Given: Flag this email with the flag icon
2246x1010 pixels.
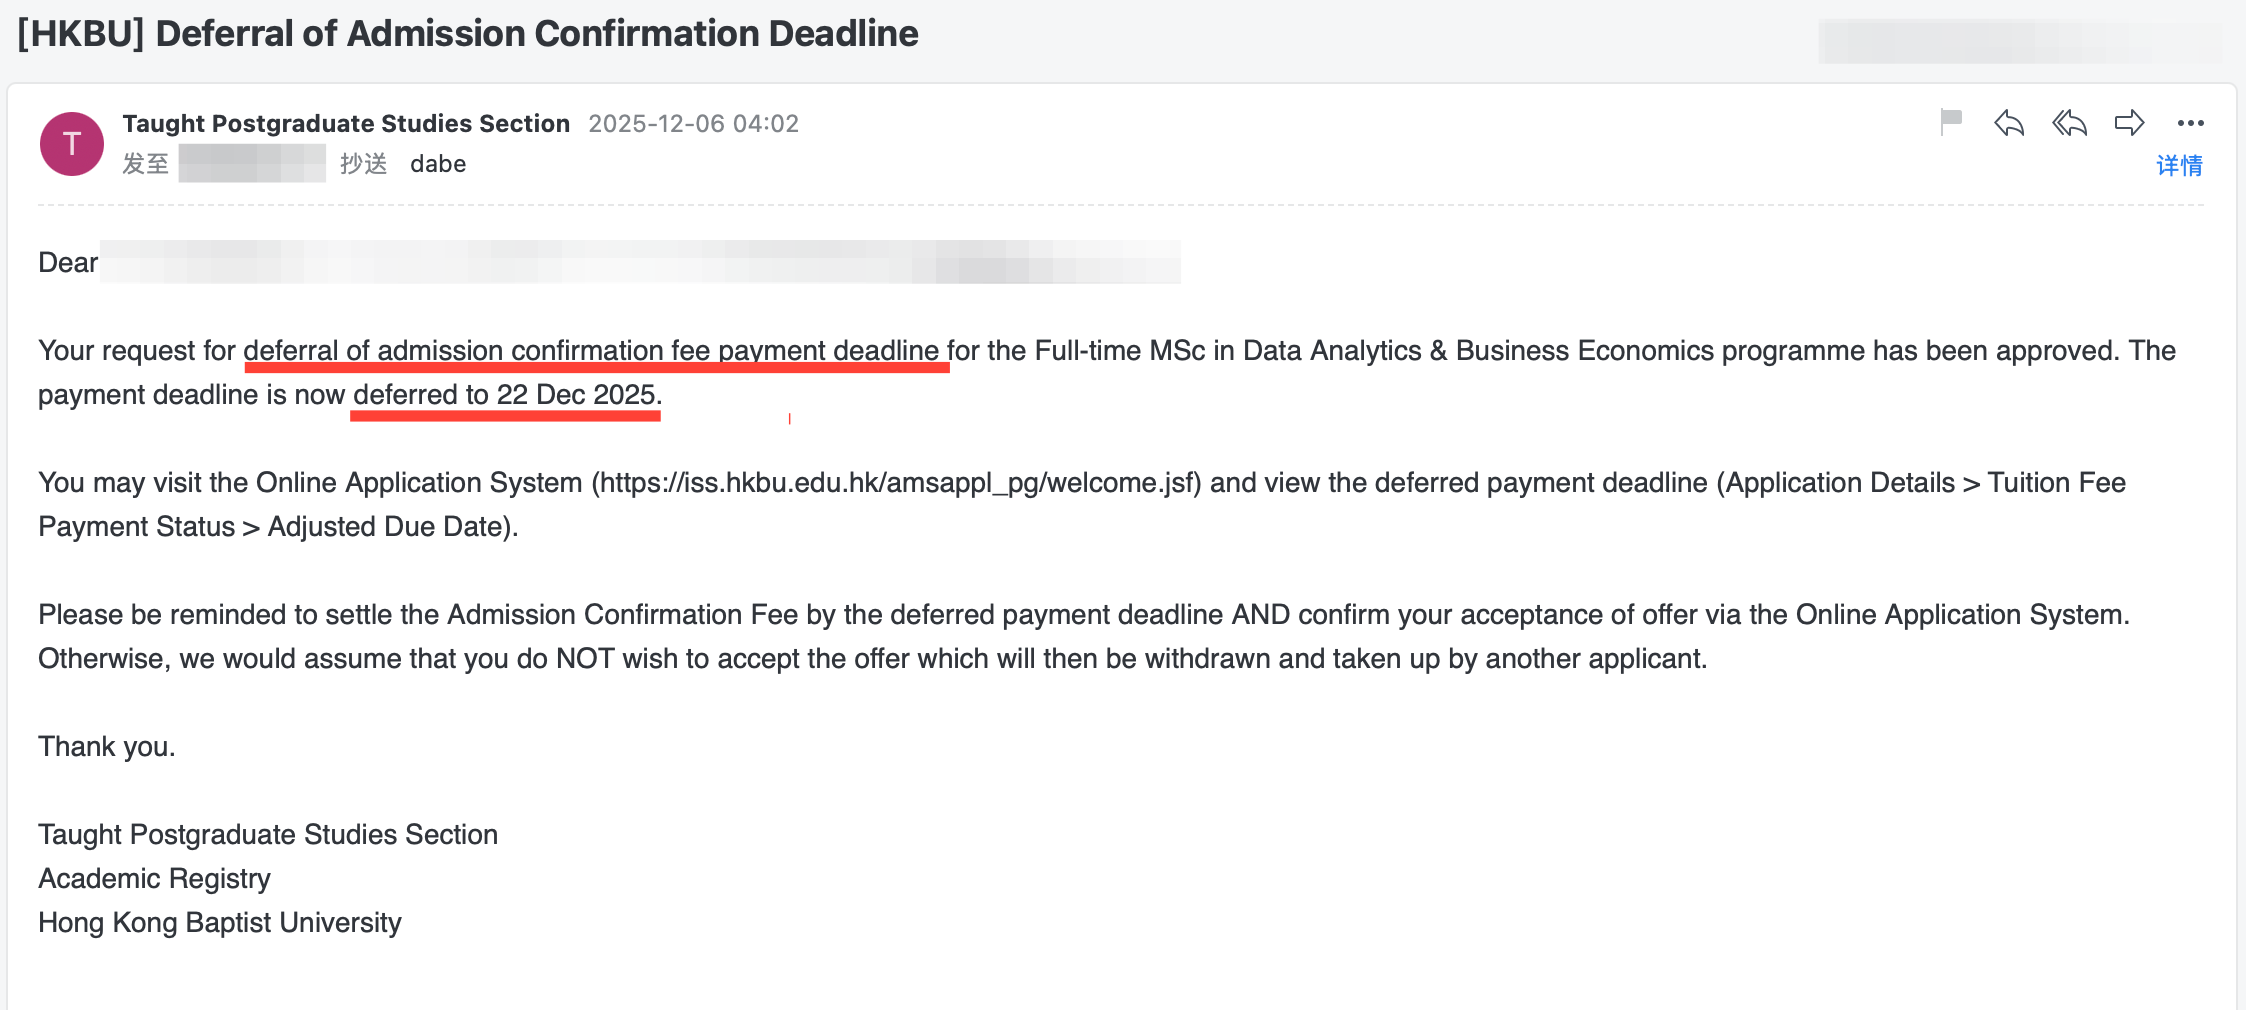Looking at the screenshot, I should [x=1951, y=122].
